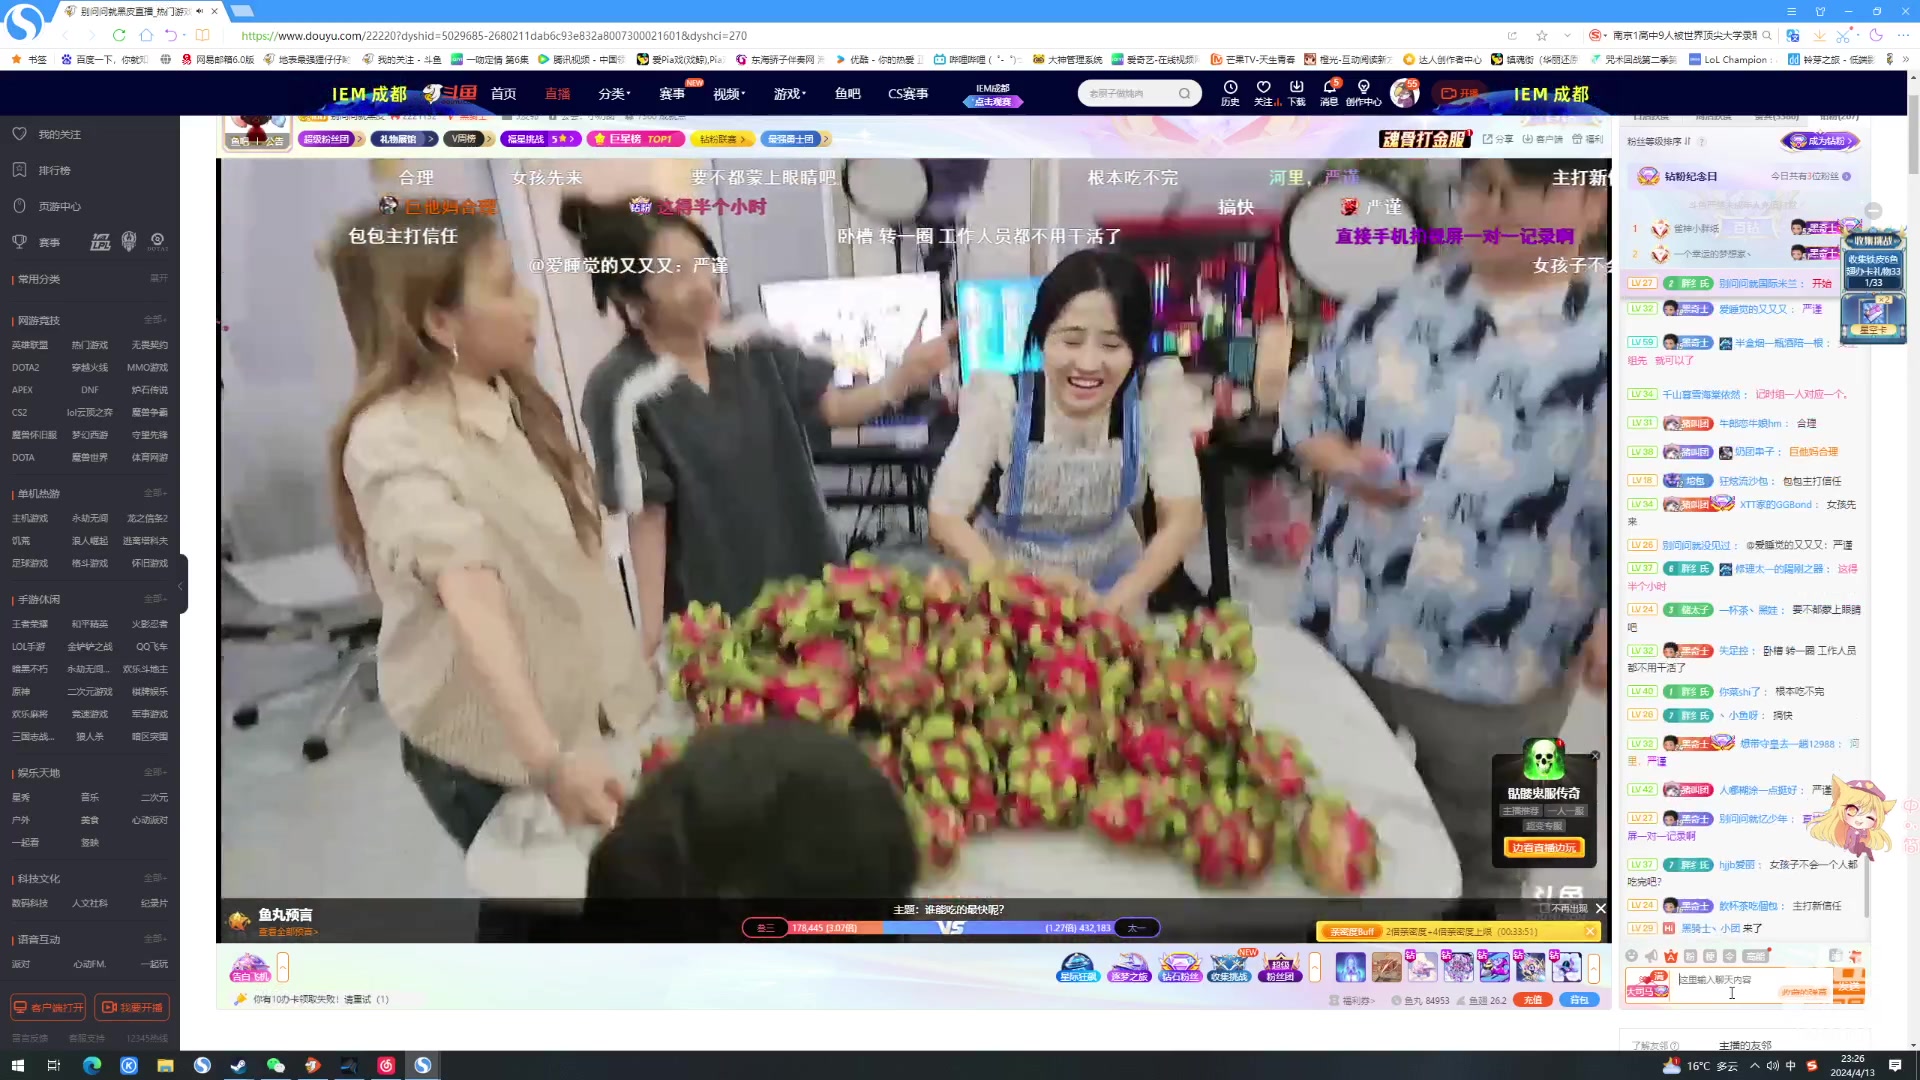The width and height of the screenshot is (1920, 1080).
Task: Go to 首页 in the top navigation
Action: tap(503, 94)
